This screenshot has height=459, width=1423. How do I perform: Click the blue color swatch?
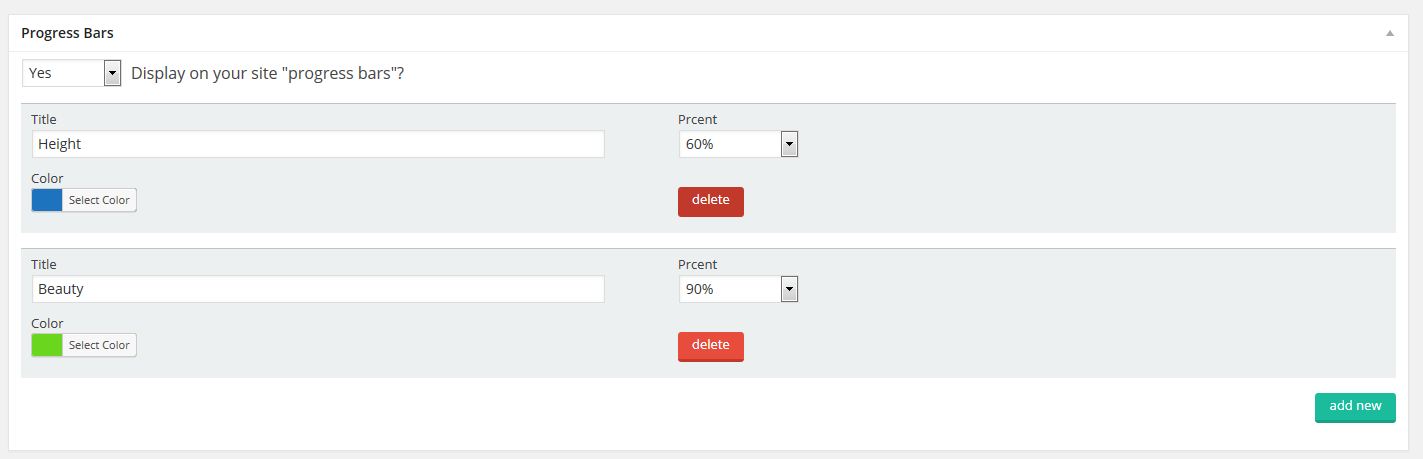47,200
